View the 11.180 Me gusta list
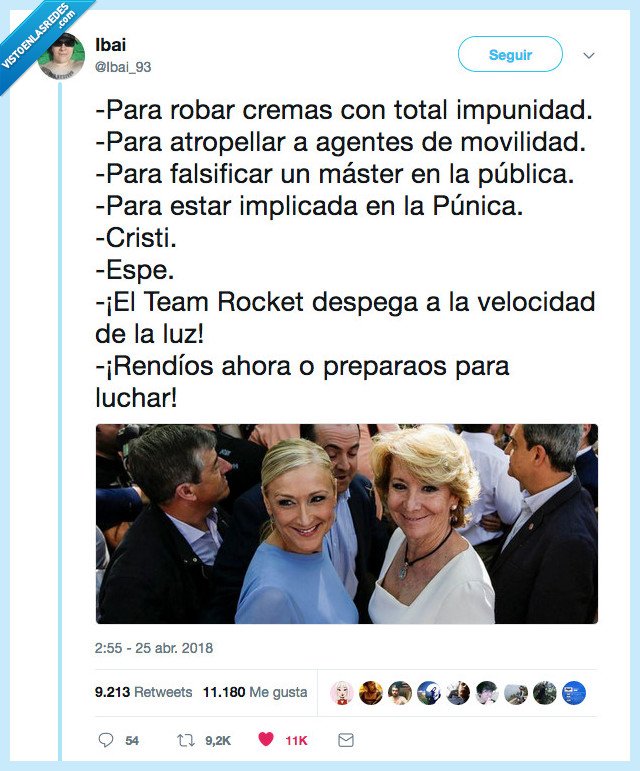The image size is (640, 771). click(255, 692)
